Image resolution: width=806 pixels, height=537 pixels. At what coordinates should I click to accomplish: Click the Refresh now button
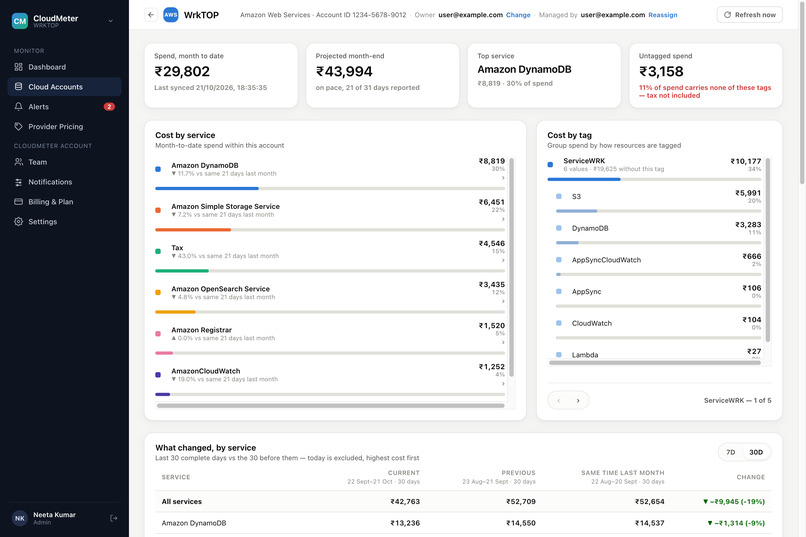tap(749, 15)
